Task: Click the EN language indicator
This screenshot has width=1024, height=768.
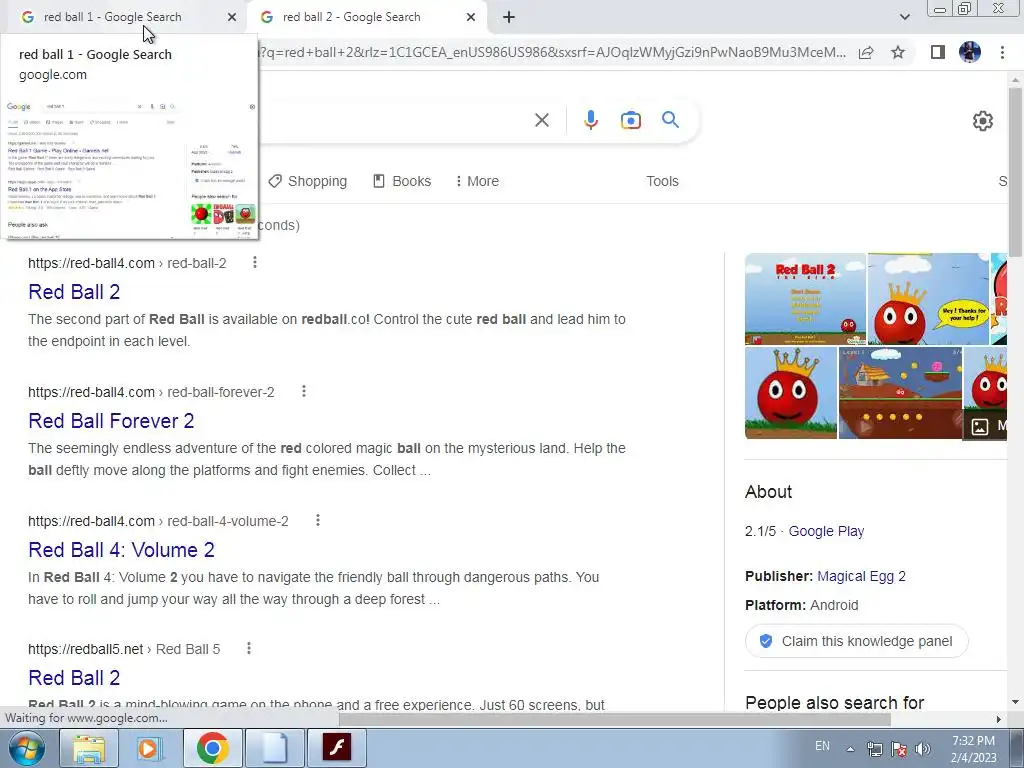Action: pos(822,746)
